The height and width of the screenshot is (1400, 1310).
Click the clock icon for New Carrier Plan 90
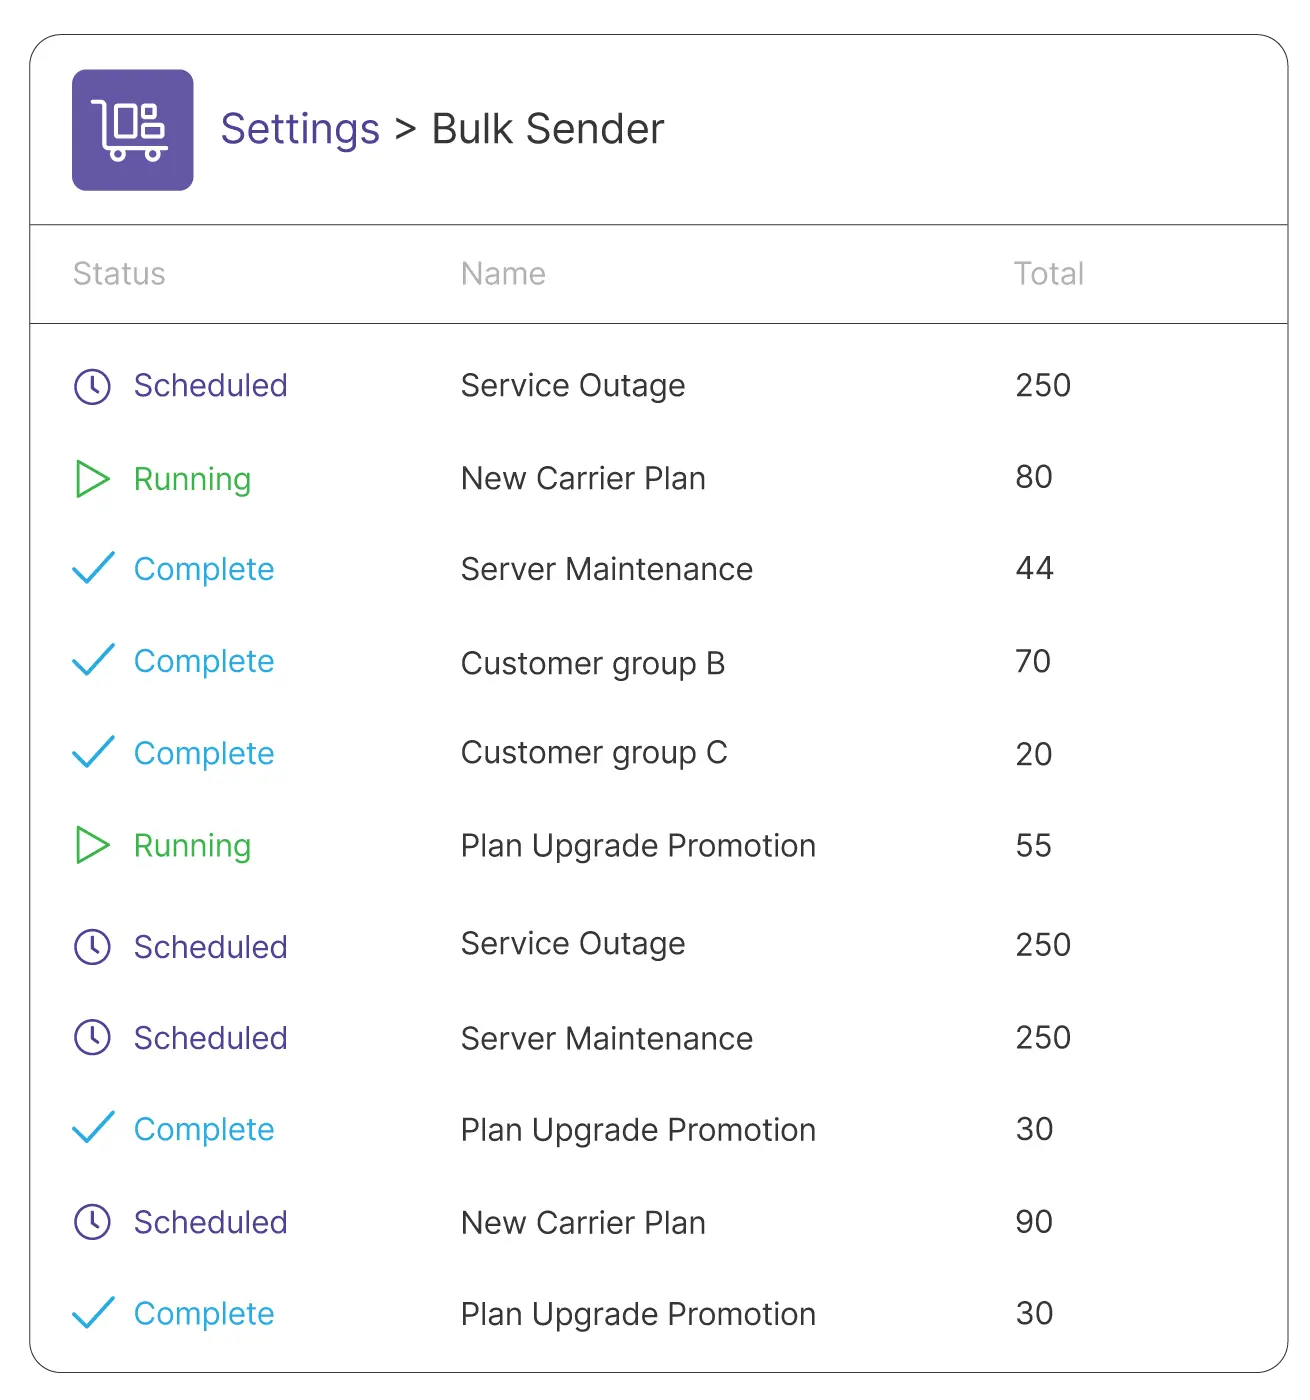click(x=93, y=1222)
